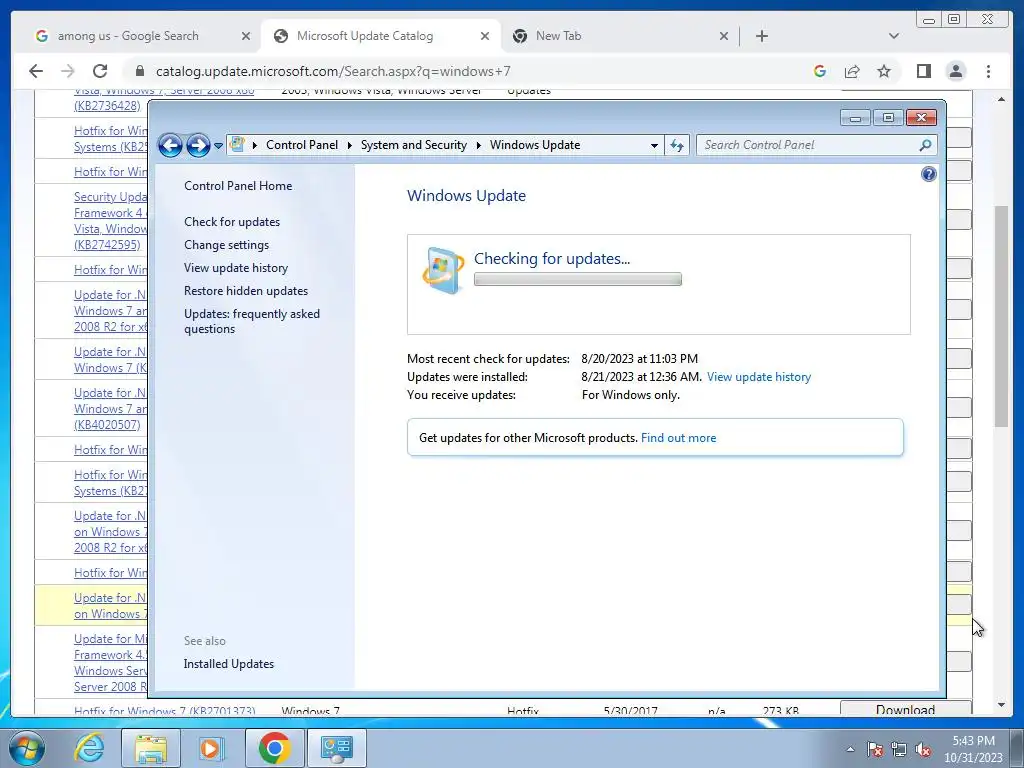Open Updates: frequently asked questions
This screenshot has height=768, width=1024.
click(x=251, y=321)
